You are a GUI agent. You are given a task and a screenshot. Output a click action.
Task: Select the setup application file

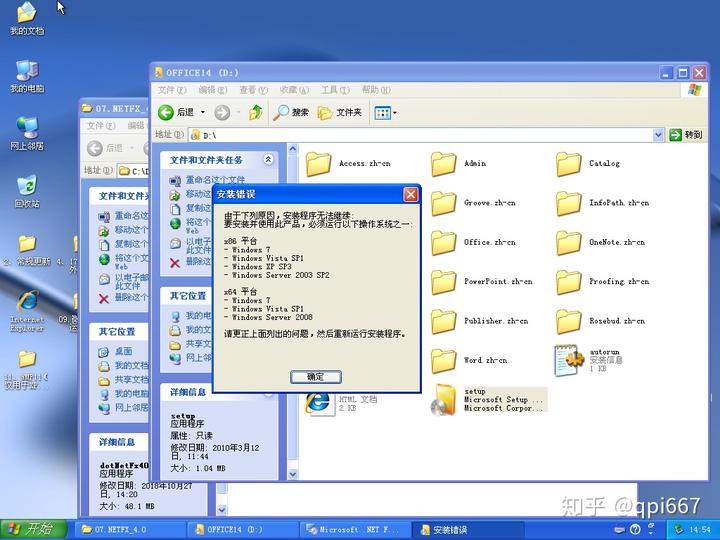pyautogui.click(x=489, y=400)
